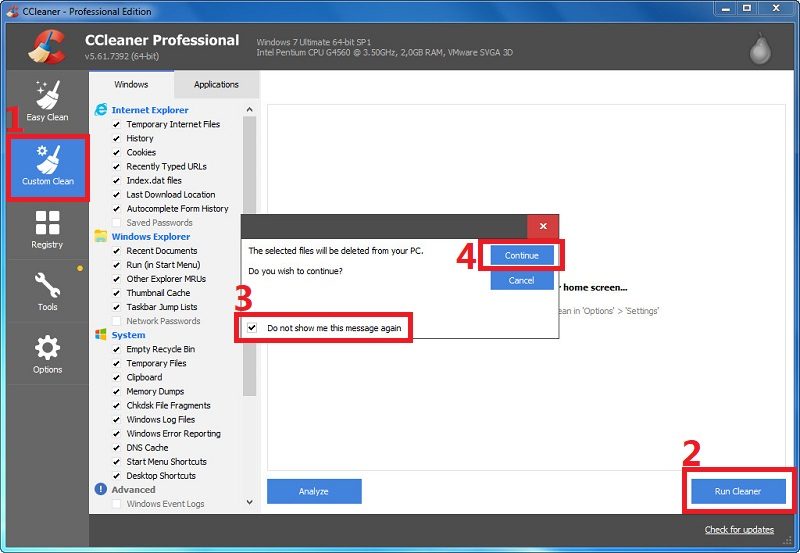Viewport: 800px width, 553px height.
Task: Click the Windows Explorer heading
Action: coord(151,237)
